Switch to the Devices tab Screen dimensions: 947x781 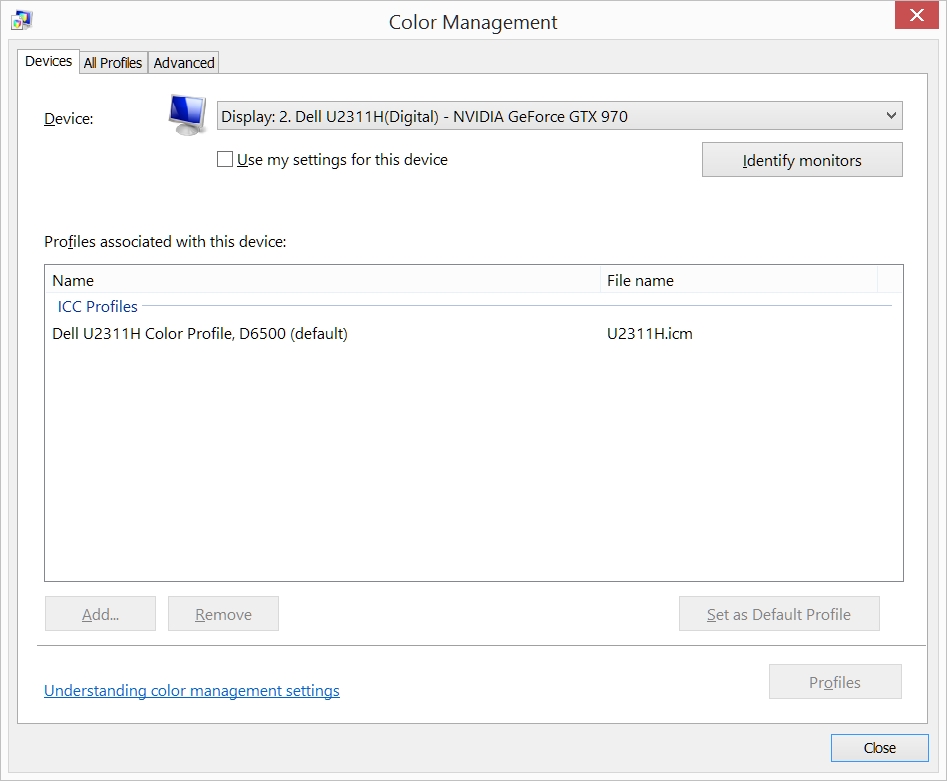[x=48, y=62]
